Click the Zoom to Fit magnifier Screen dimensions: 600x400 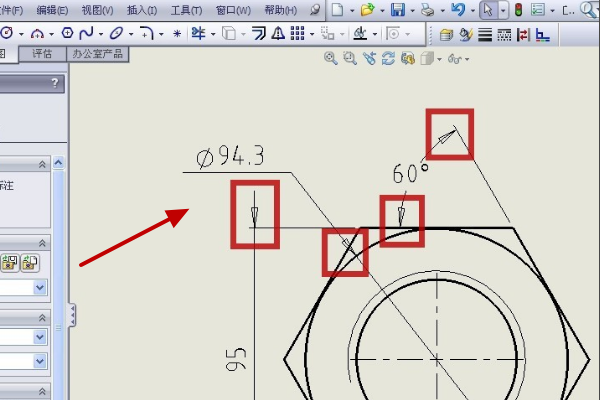(331, 59)
